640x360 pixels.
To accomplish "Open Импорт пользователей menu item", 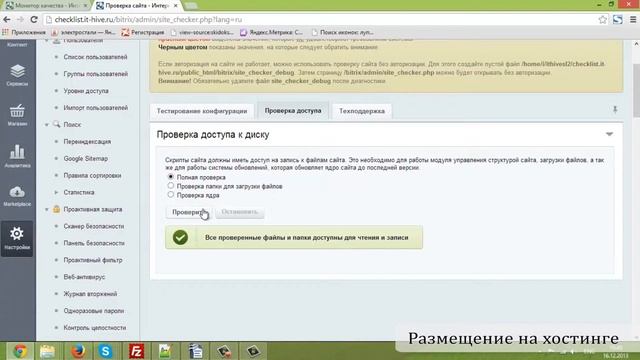I will [x=96, y=108].
